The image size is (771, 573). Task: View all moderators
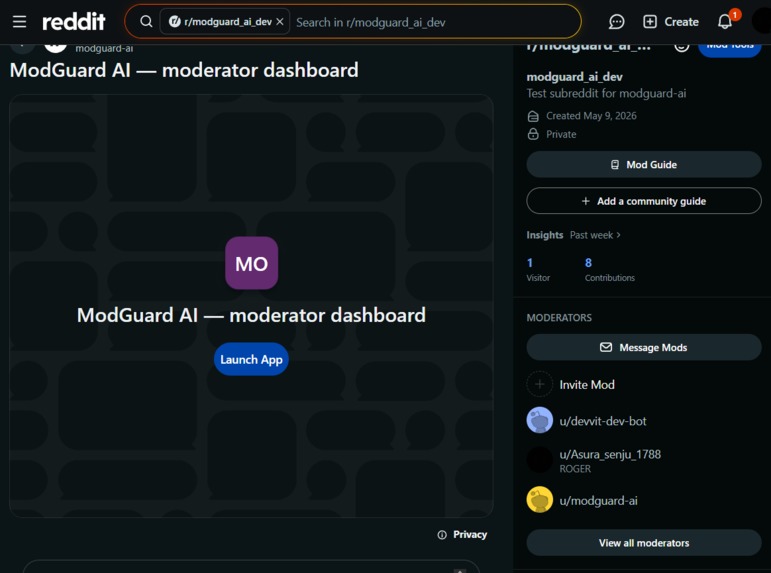pyautogui.click(x=644, y=543)
